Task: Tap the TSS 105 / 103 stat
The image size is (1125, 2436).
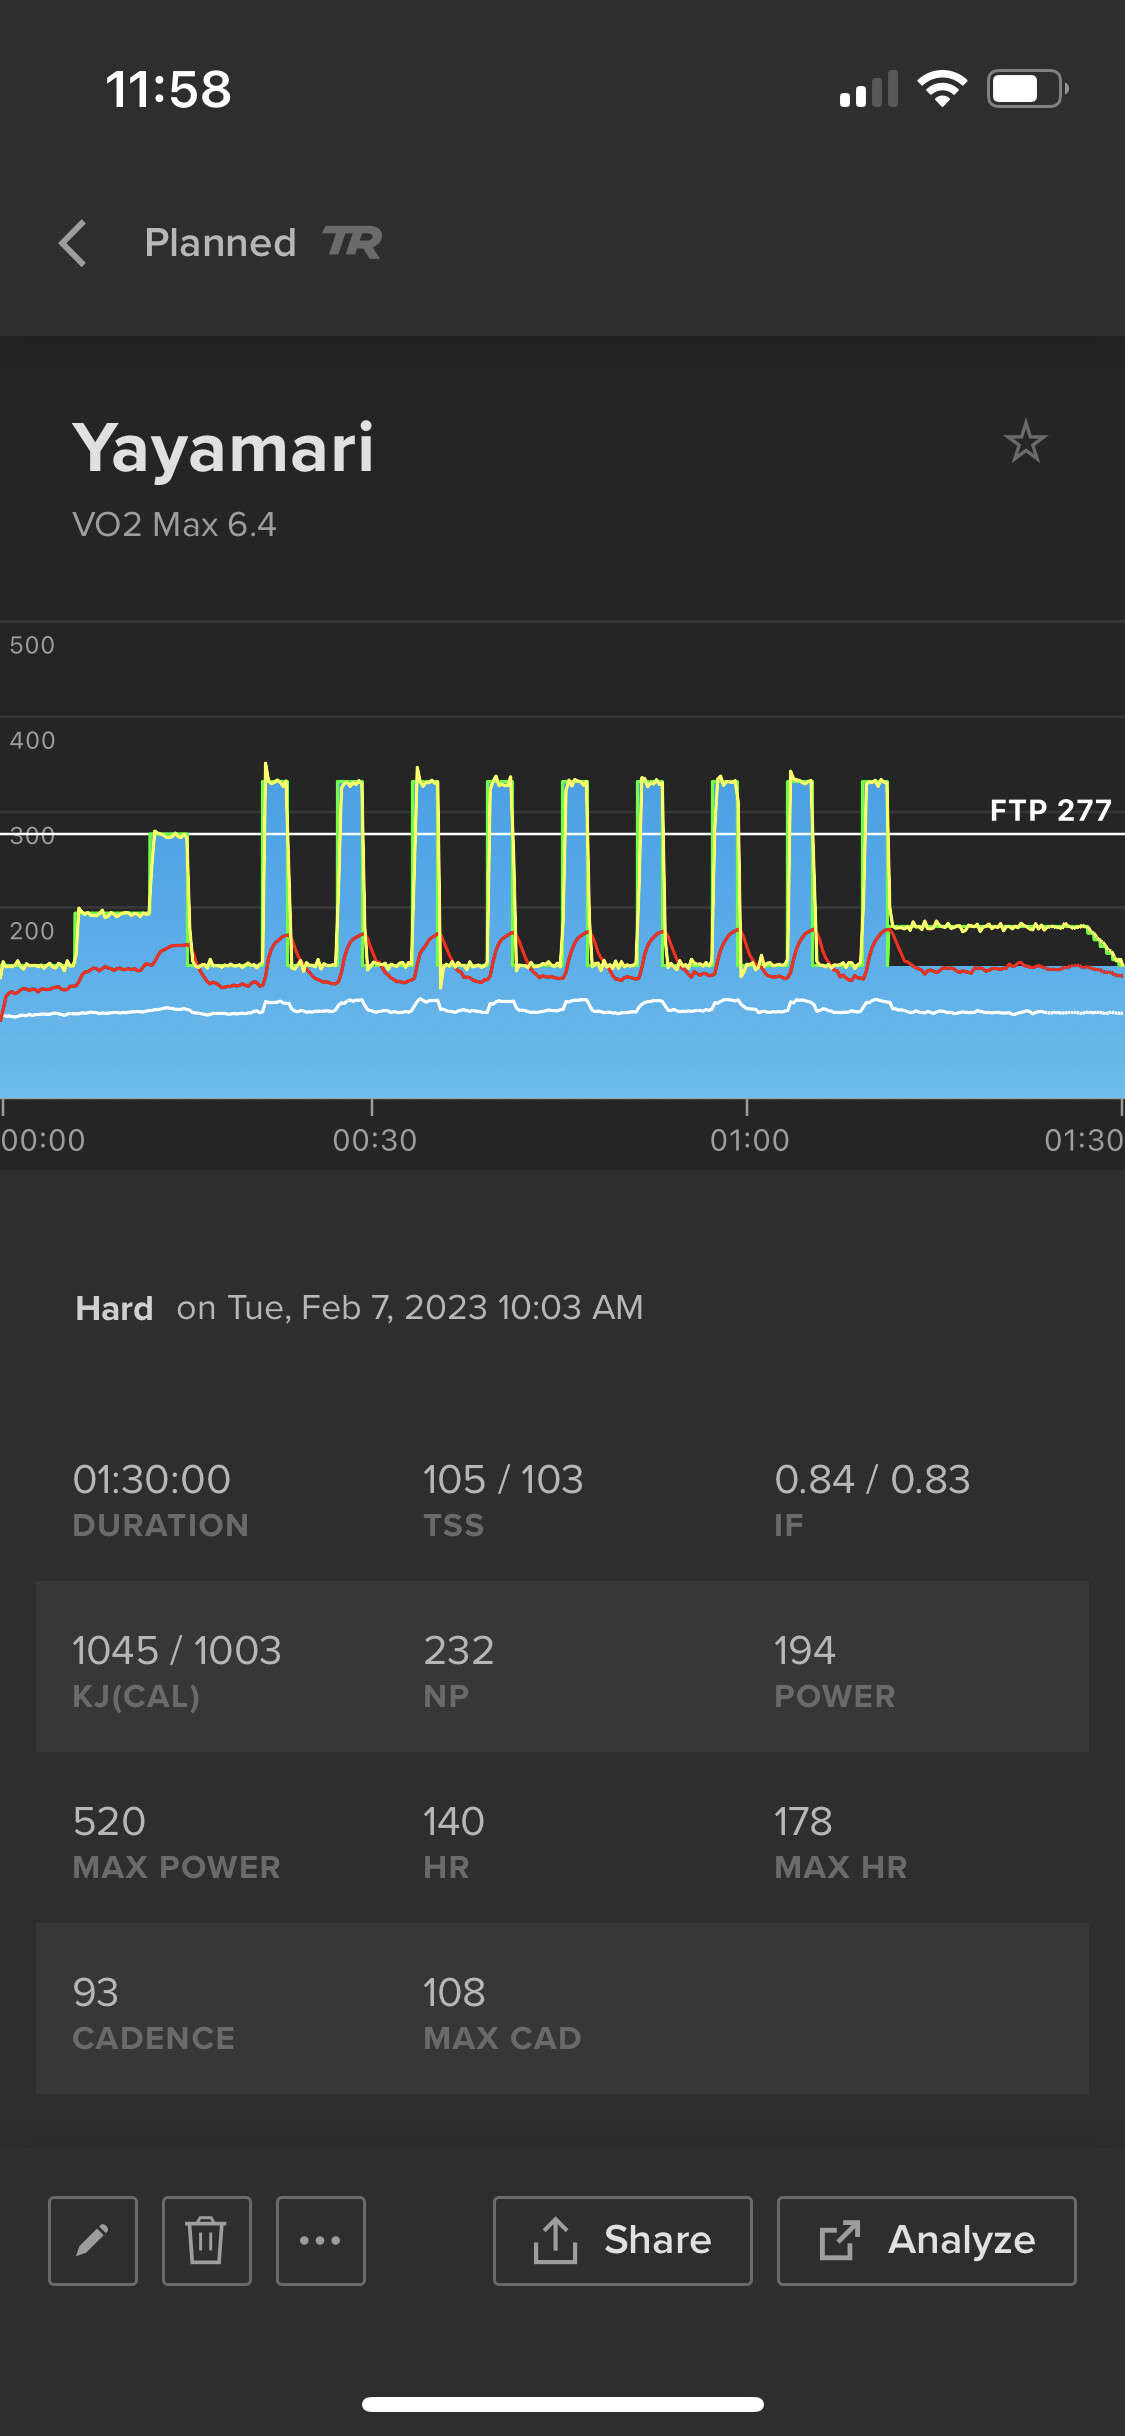Action: pos(503,1498)
